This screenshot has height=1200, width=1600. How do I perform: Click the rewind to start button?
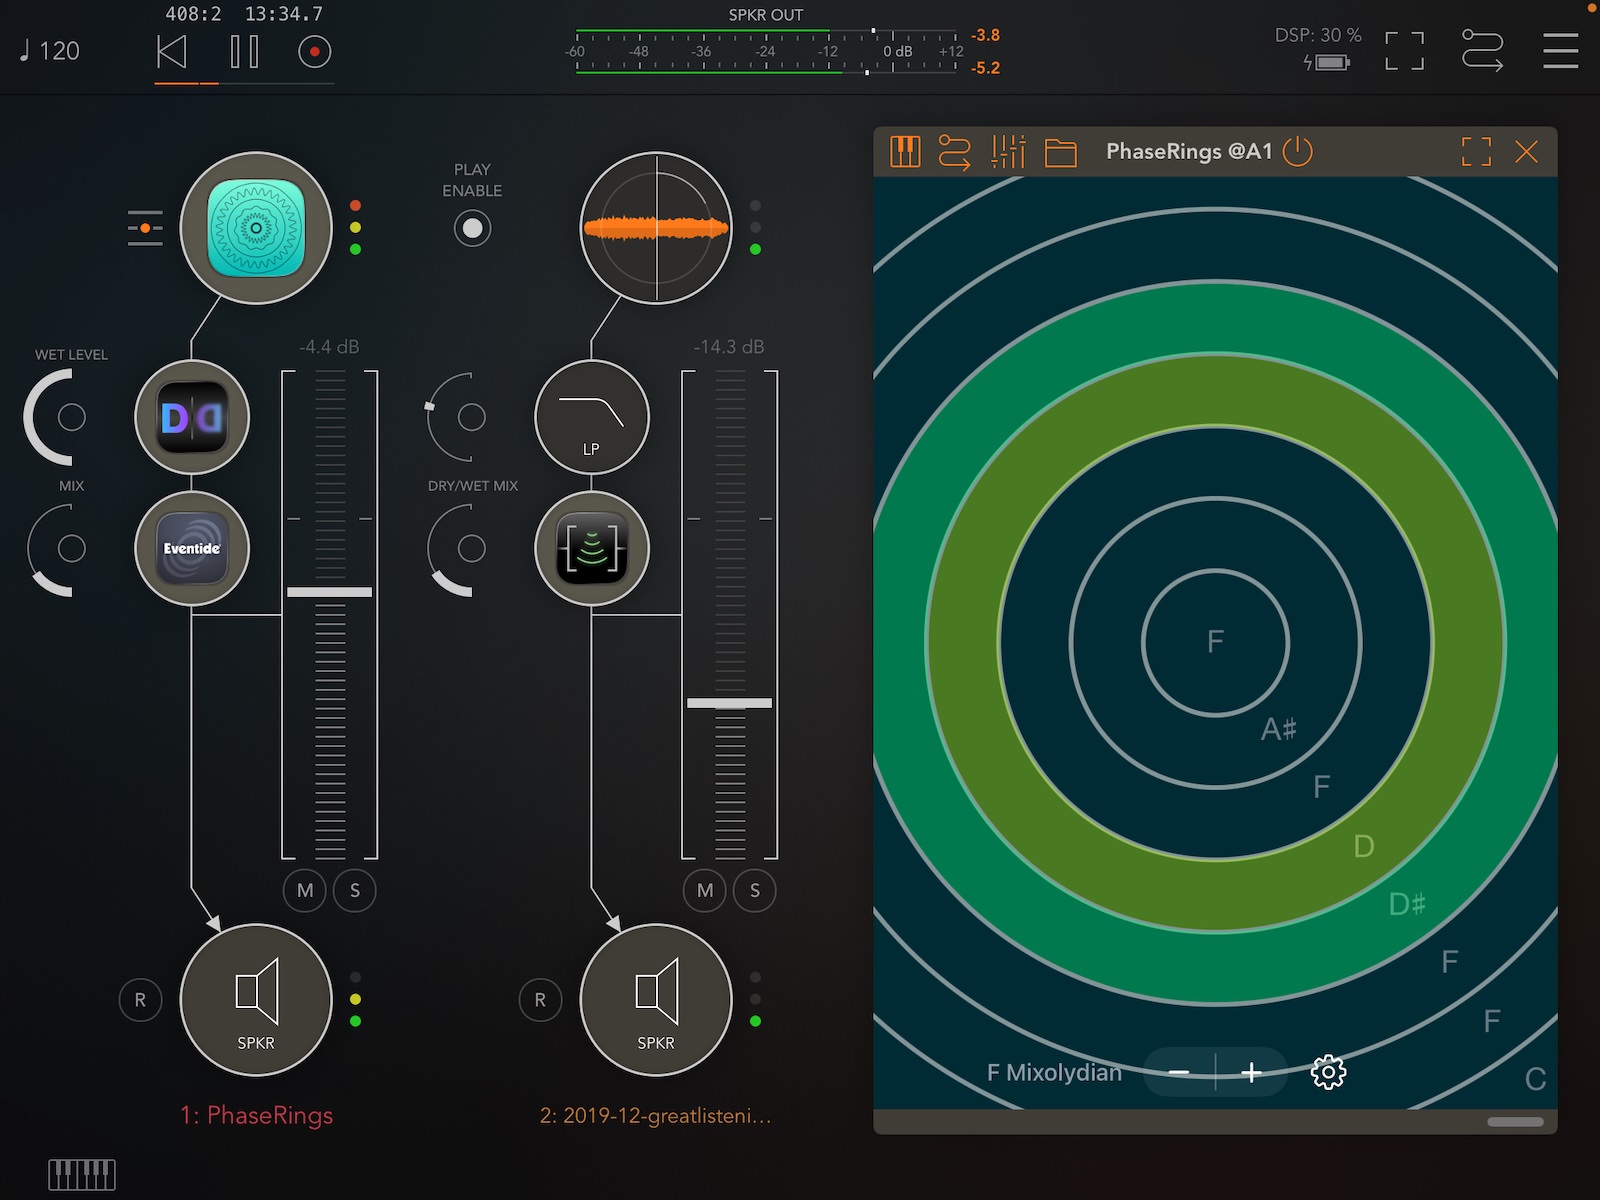(x=172, y=51)
